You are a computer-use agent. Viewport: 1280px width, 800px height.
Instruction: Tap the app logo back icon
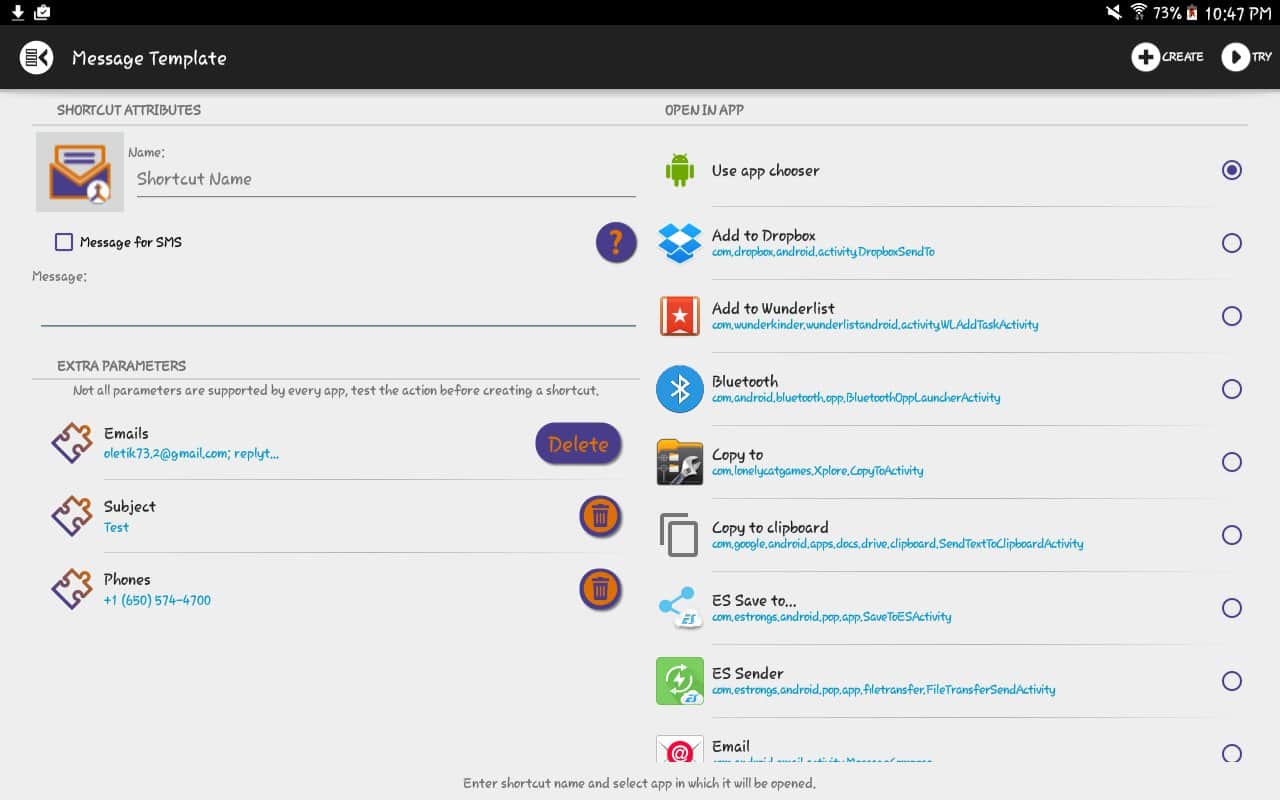[37, 57]
